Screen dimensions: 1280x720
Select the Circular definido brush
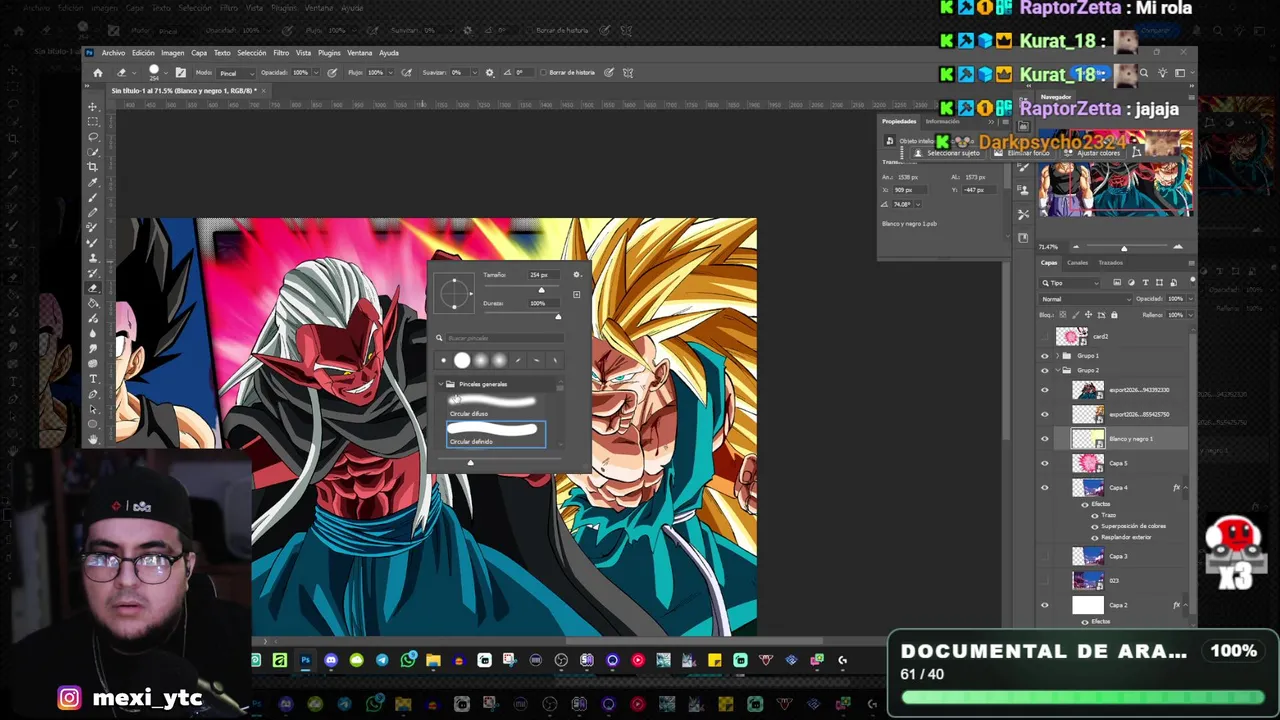coord(496,434)
